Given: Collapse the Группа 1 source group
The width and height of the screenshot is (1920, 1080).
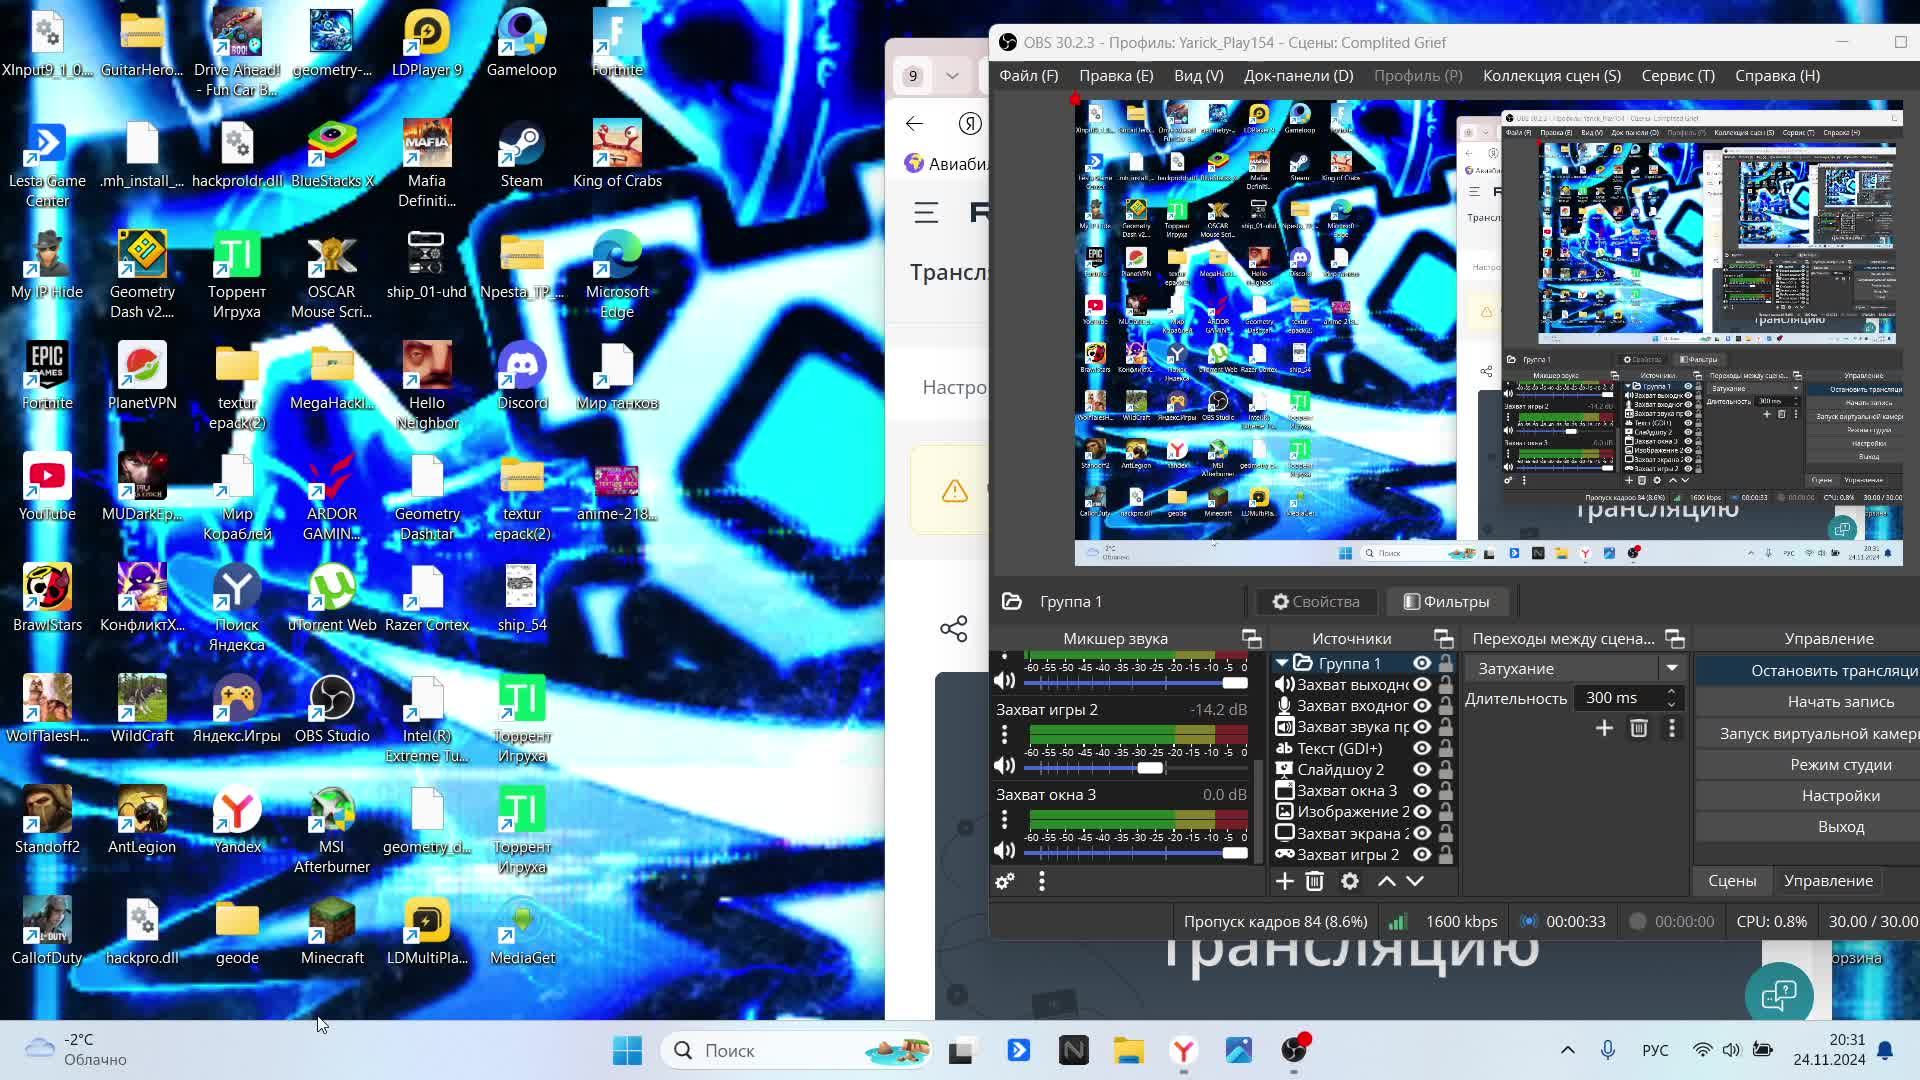Looking at the screenshot, I should coord(1282,663).
